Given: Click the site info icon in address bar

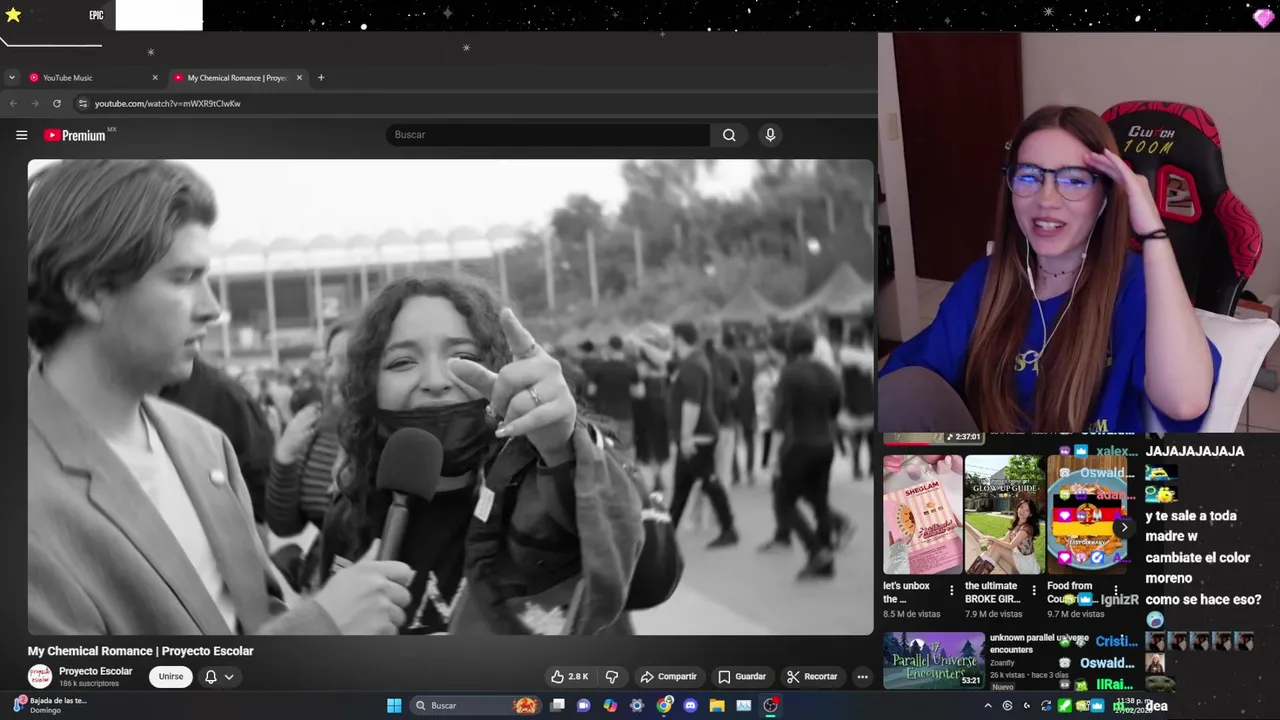Looking at the screenshot, I should (83, 104).
